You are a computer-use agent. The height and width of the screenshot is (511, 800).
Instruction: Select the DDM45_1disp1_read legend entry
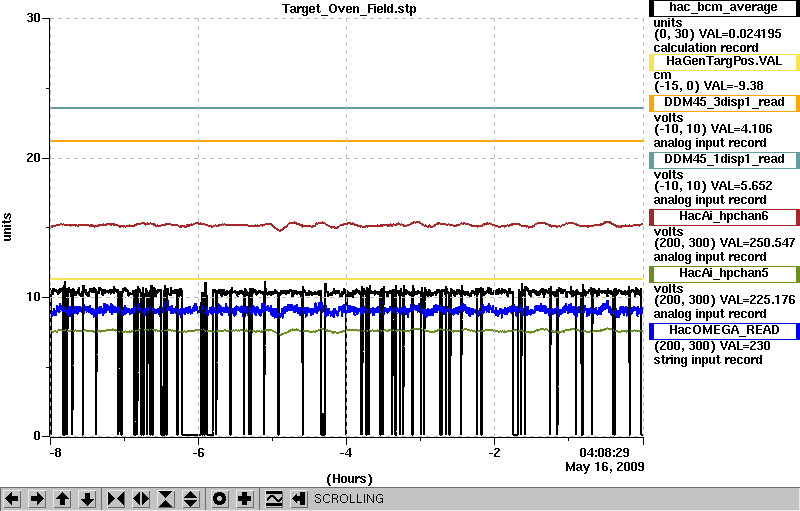click(724, 160)
